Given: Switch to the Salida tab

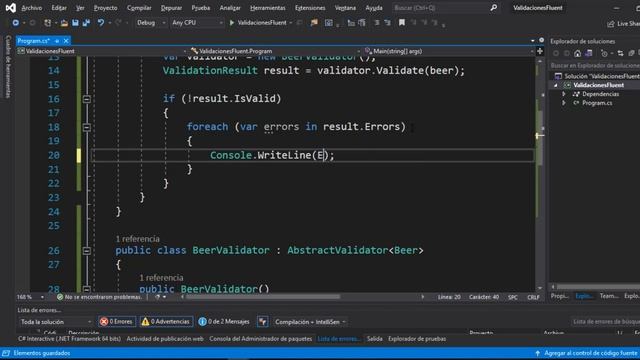Looking at the screenshot, I should [x=374, y=339].
